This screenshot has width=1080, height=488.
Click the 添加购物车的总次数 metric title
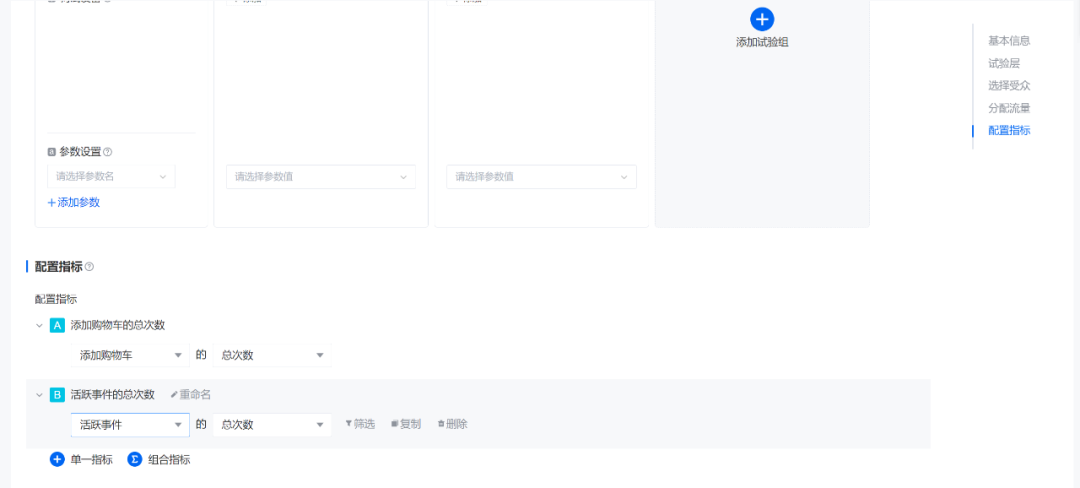click(118, 326)
